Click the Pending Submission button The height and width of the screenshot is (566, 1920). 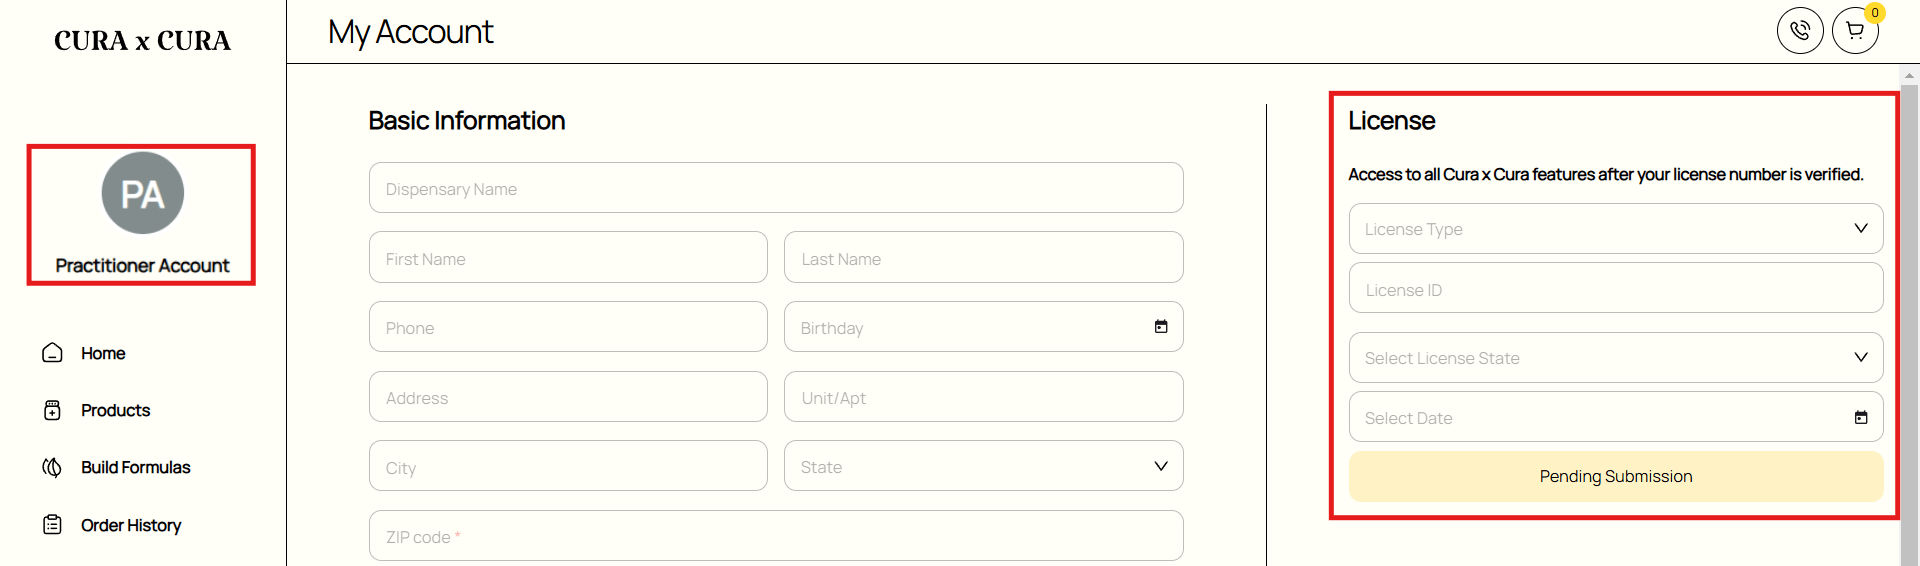(x=1616, y=476)
